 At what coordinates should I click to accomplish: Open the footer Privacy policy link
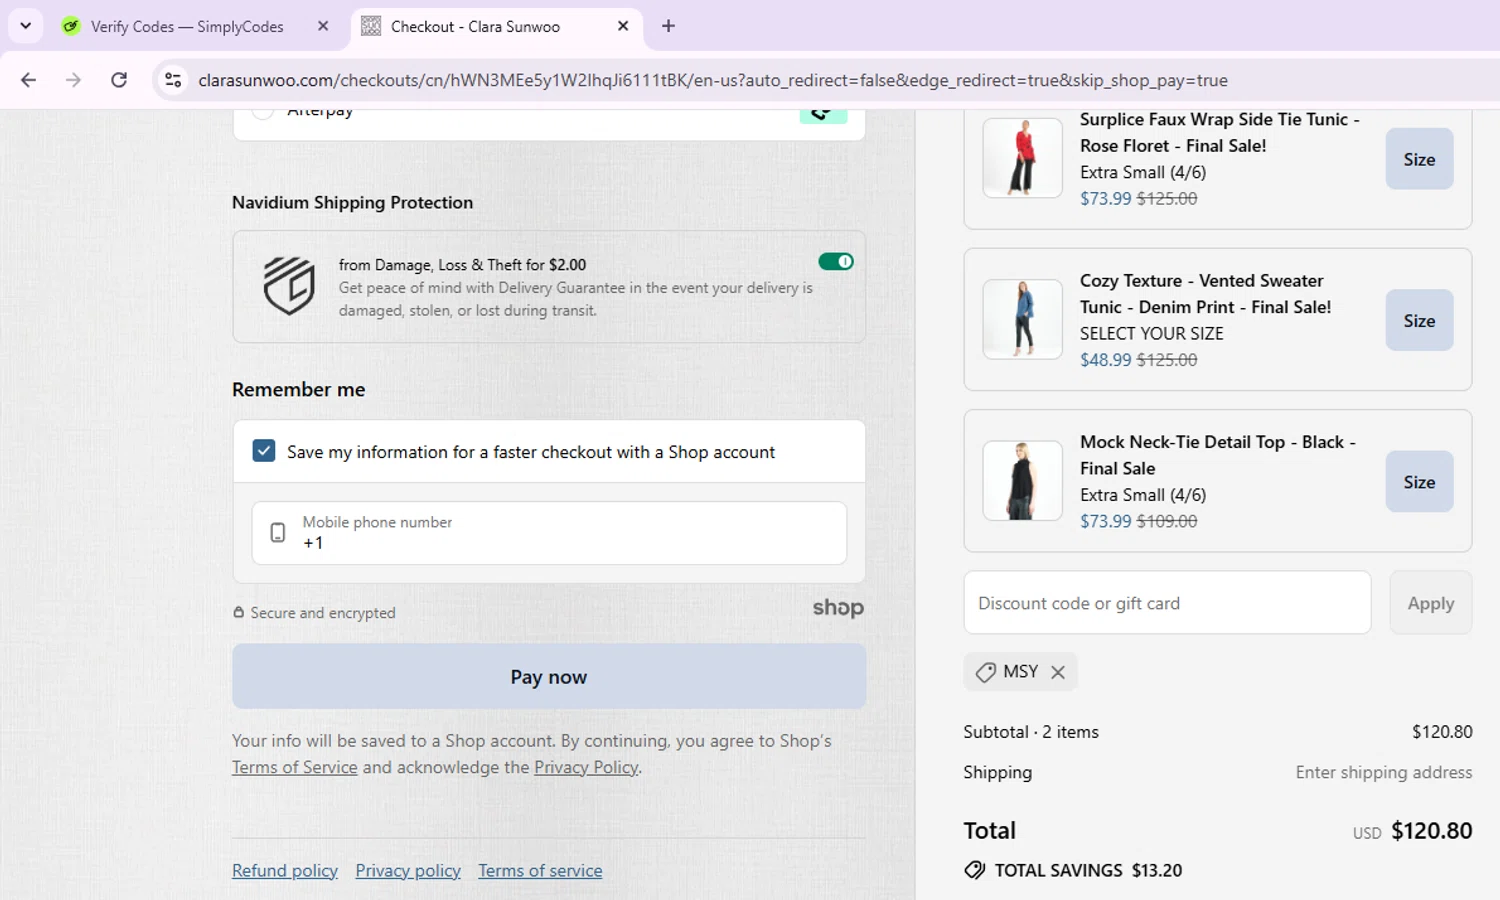click(408, 871)
